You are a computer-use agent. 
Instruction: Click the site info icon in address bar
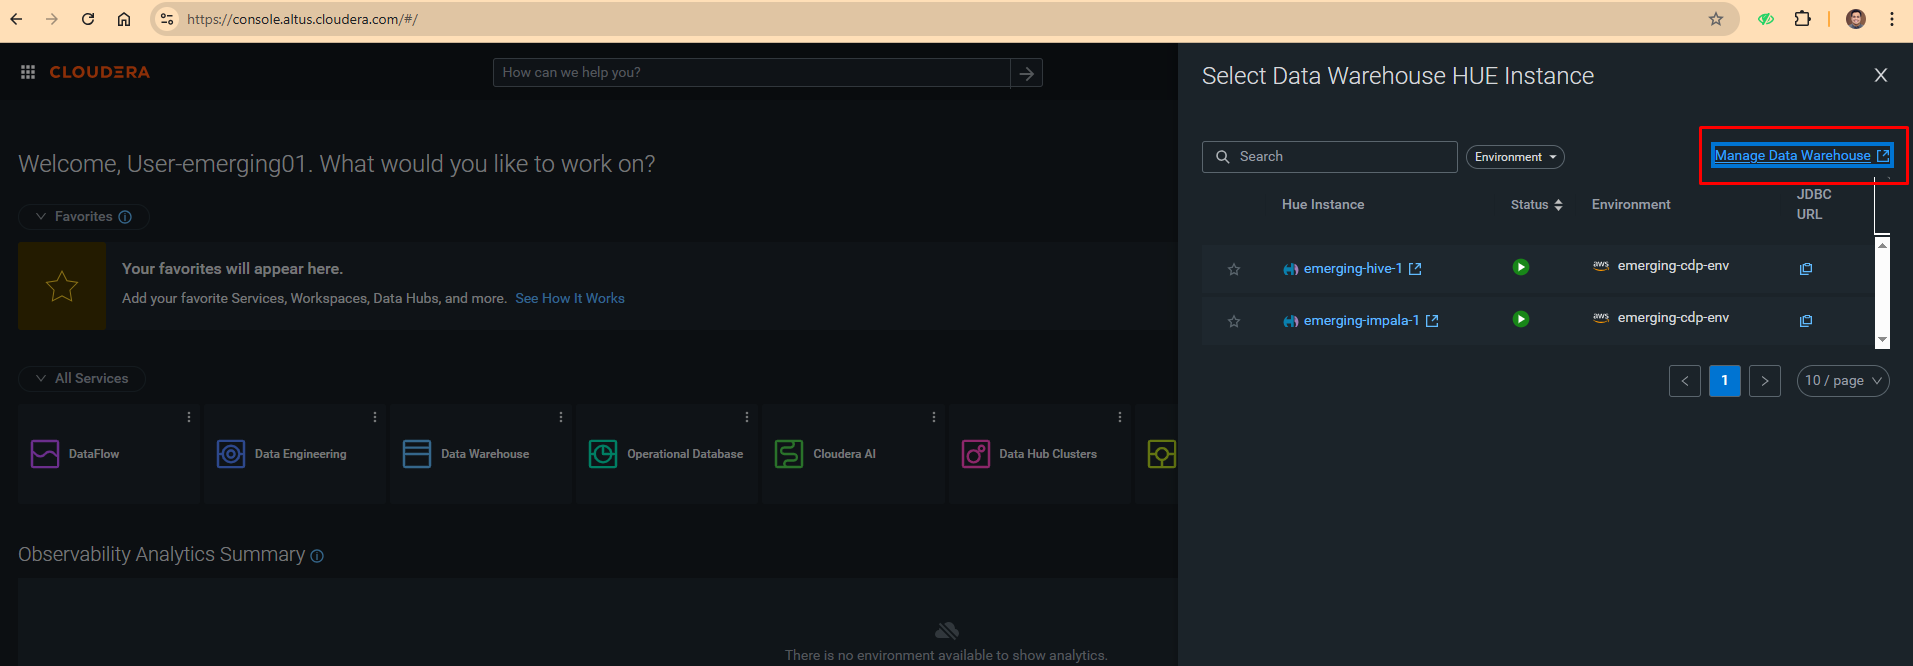pos(167,19)
